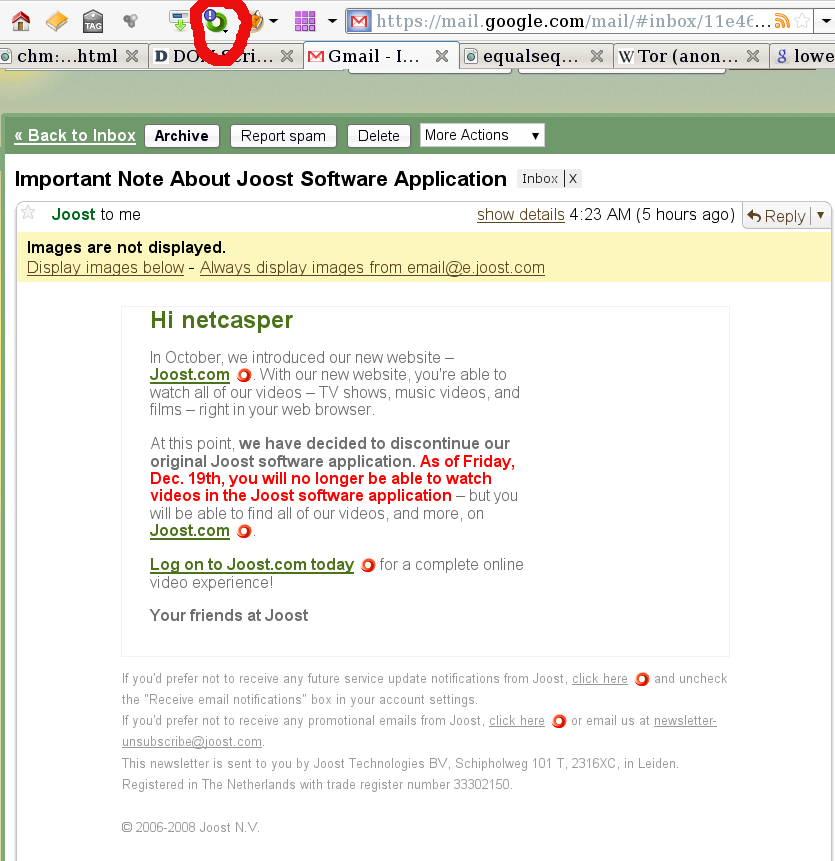The image size is (835, 861).
Task: Click 'Display images below' link
Action: (x=105, y=267)
